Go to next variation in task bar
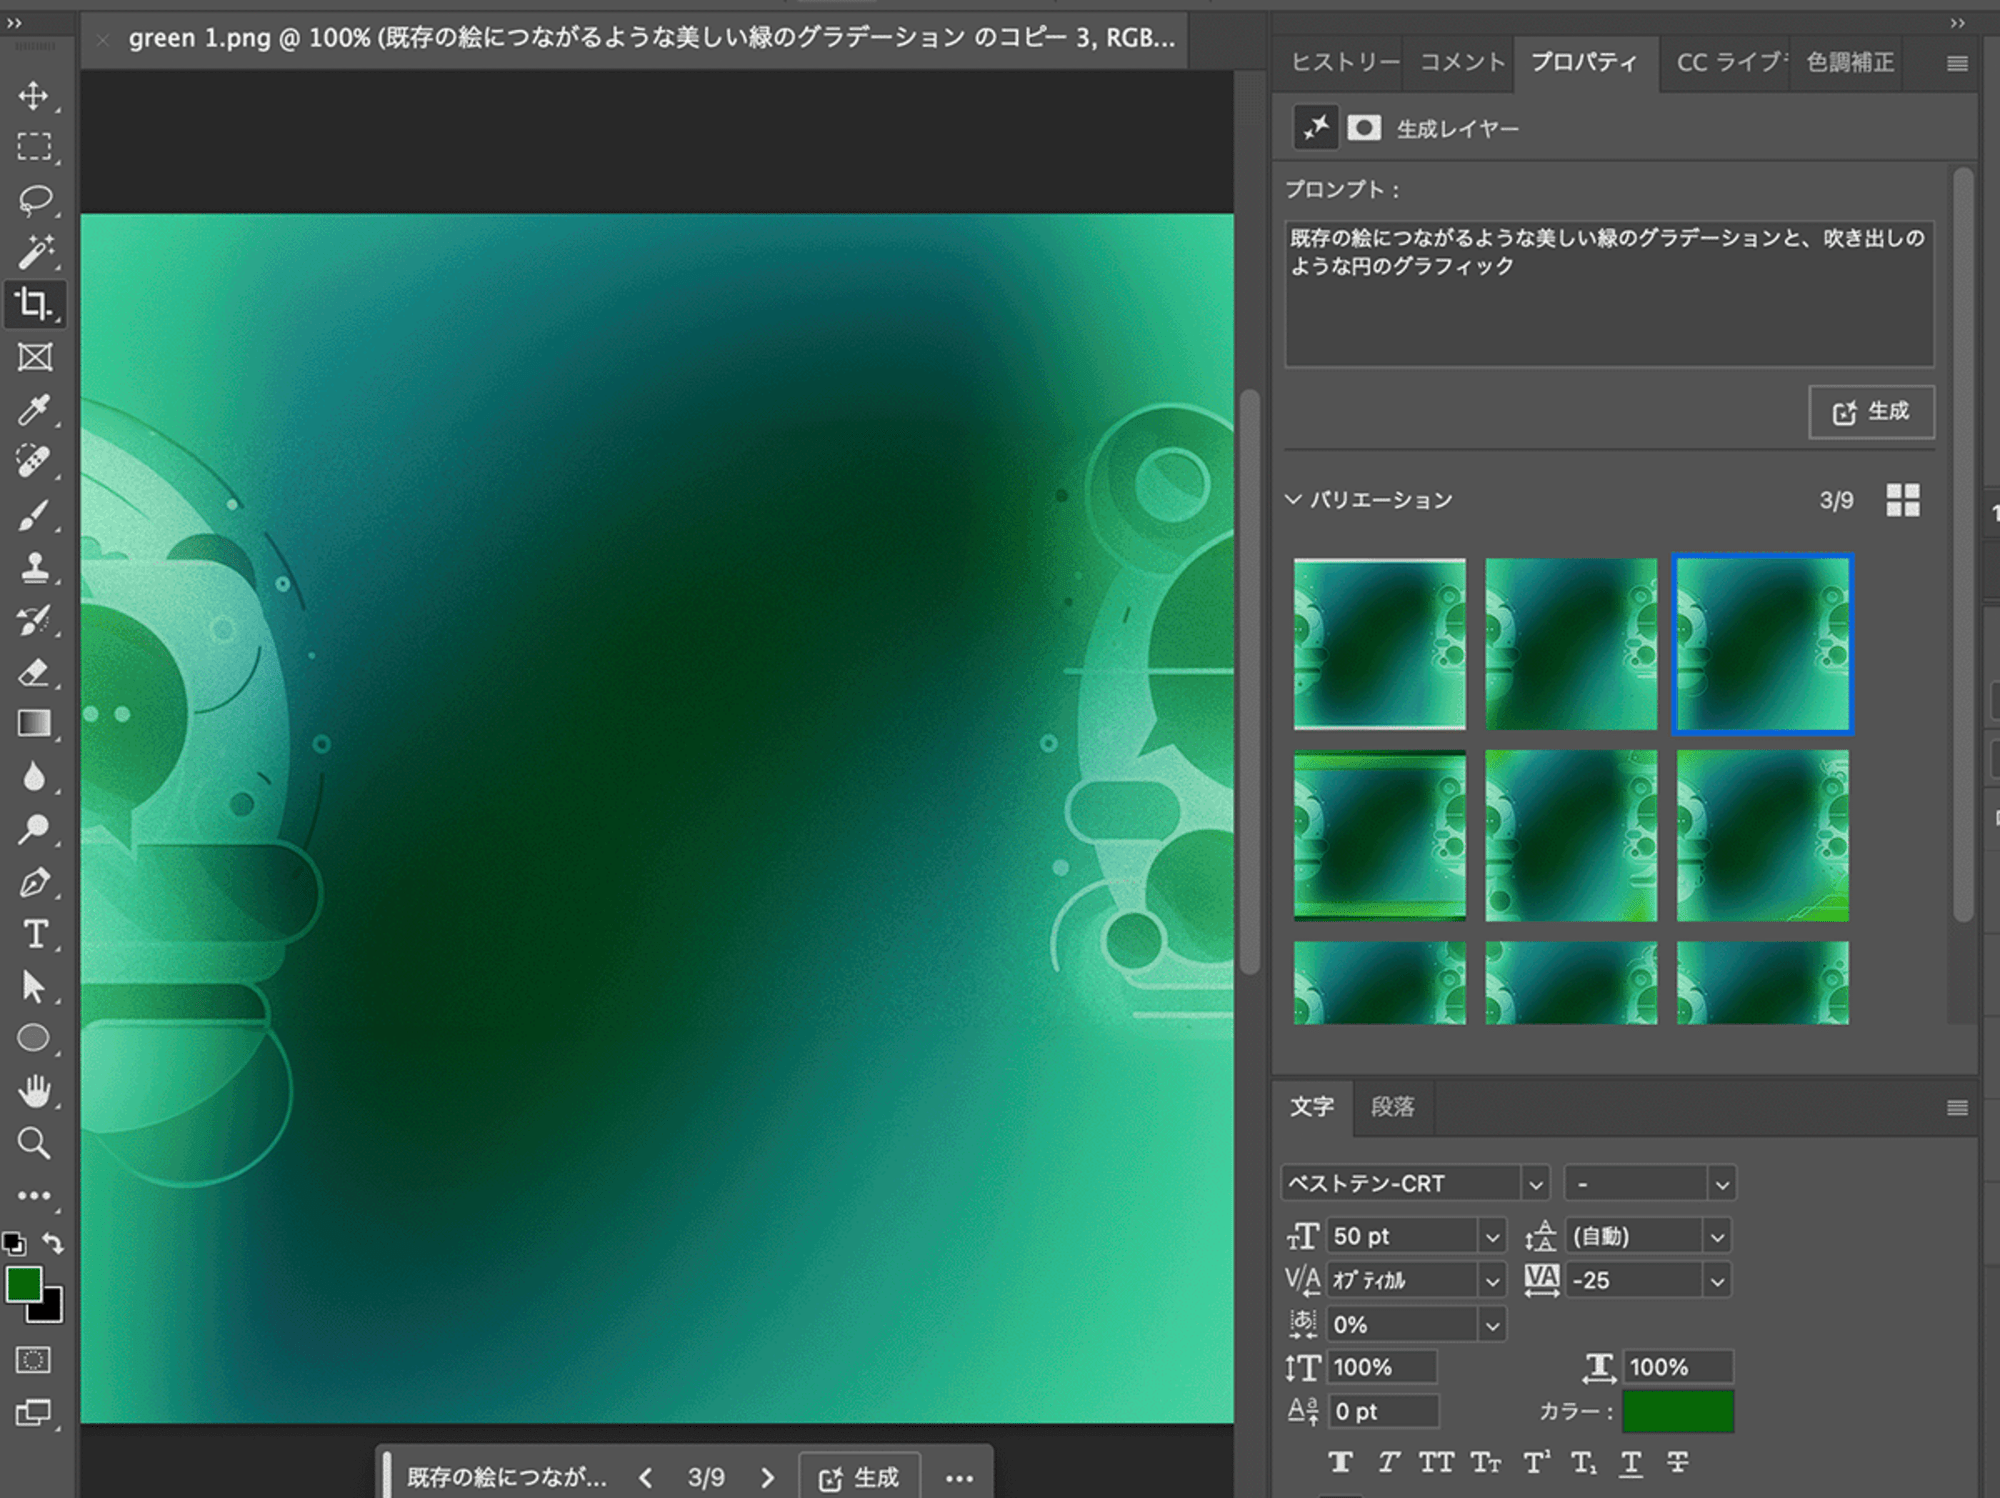This screenshot has height=1498, width=2000. [x=767, y=1477]
